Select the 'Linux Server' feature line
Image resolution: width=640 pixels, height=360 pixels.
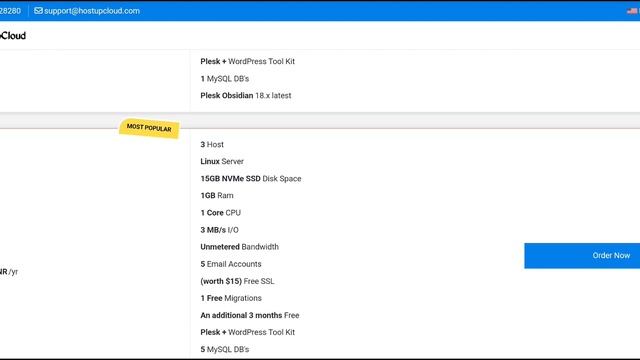coord(222,162)
